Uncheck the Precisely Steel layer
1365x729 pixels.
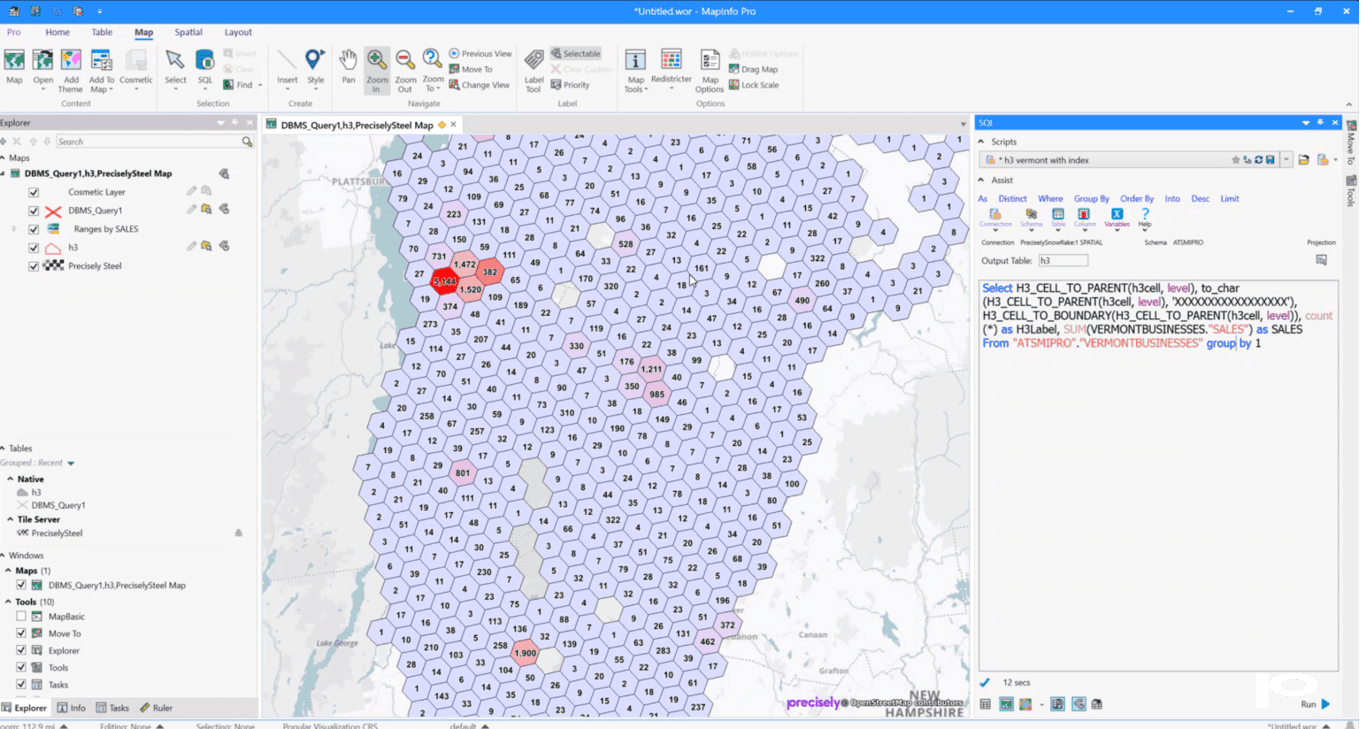[34, 266]
